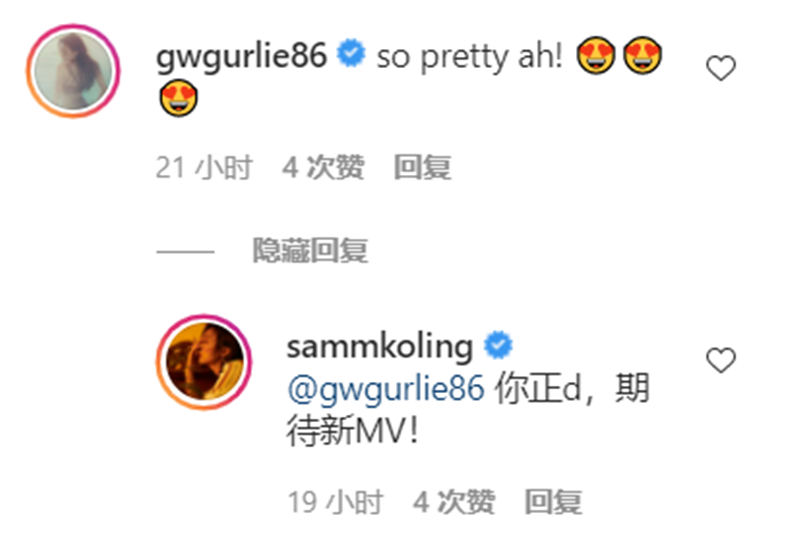Open gwgurlie86's profile picture story
800x536 pixels.
73,71
